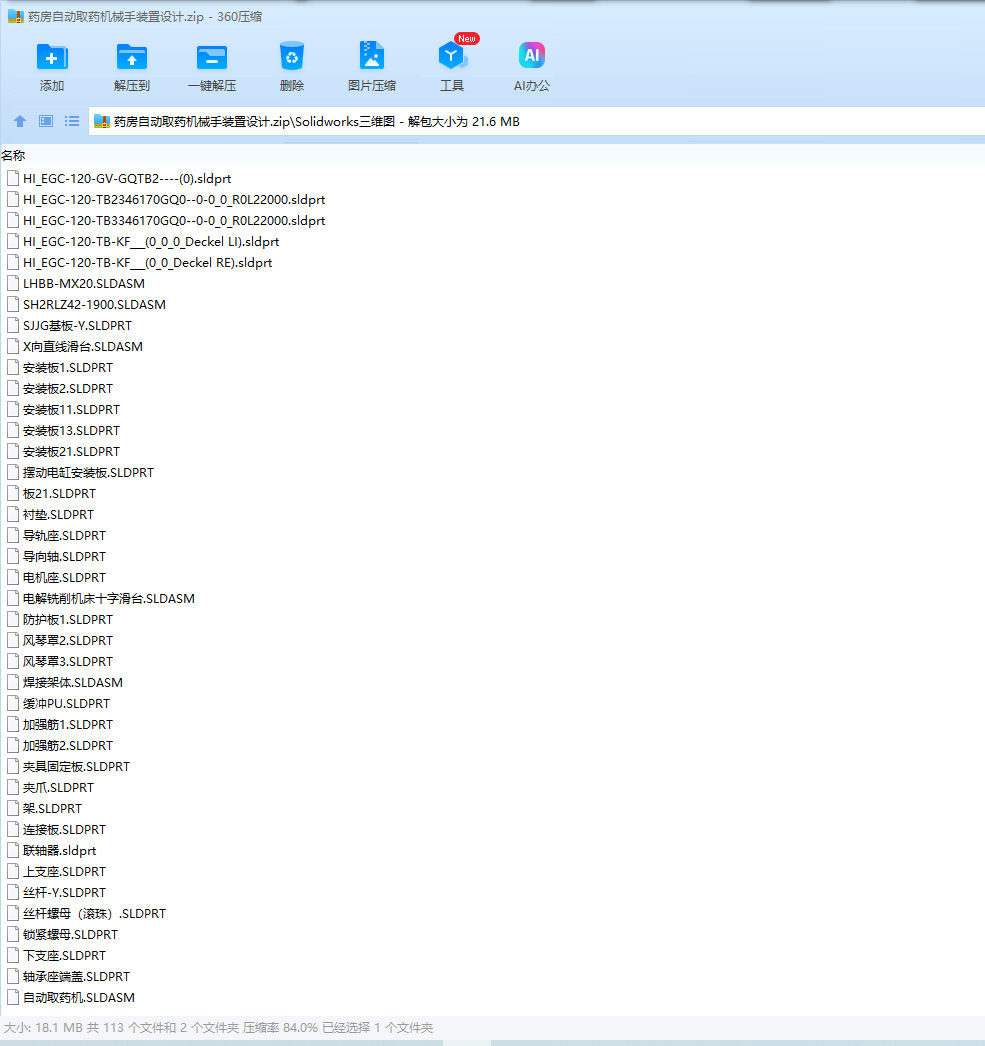The width and height of the screenshot is (985, 1046).
Task: Switch to icon view mode button
Action: coord(46,121)
